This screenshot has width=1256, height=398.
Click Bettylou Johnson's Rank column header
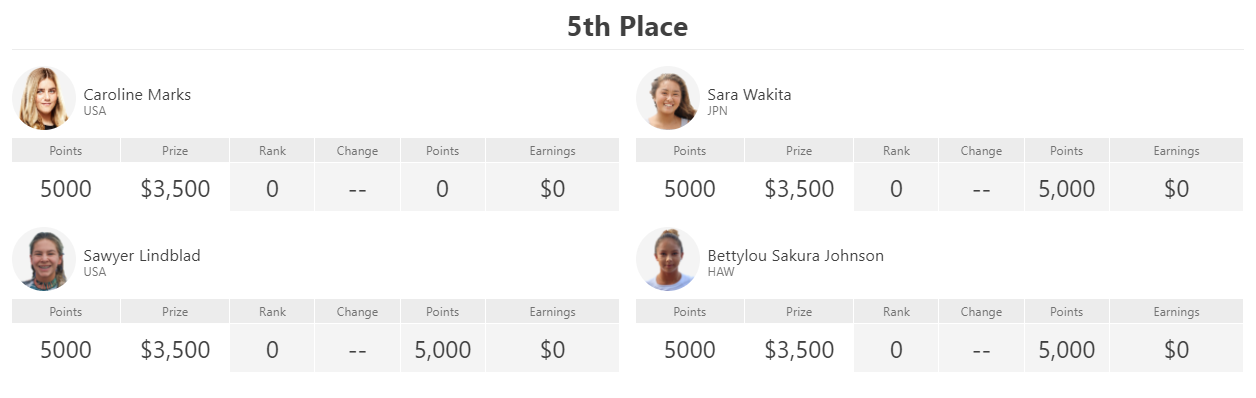pos(896,312)
